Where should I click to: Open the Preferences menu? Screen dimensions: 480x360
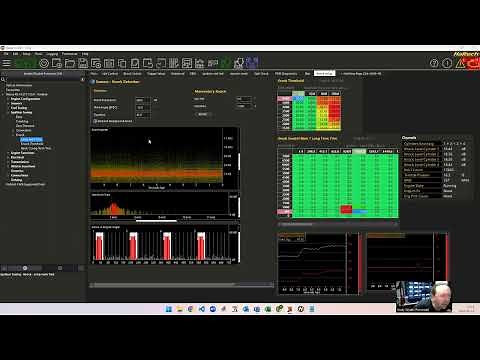pyautogui.click(x=69, y=54)
